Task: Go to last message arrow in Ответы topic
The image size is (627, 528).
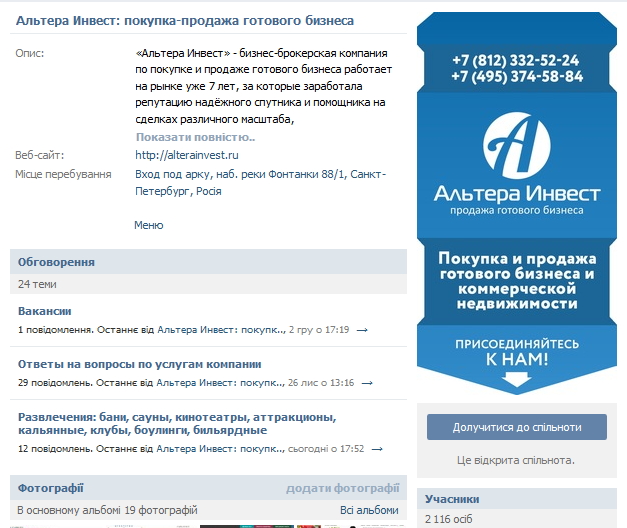Action: 367,383
